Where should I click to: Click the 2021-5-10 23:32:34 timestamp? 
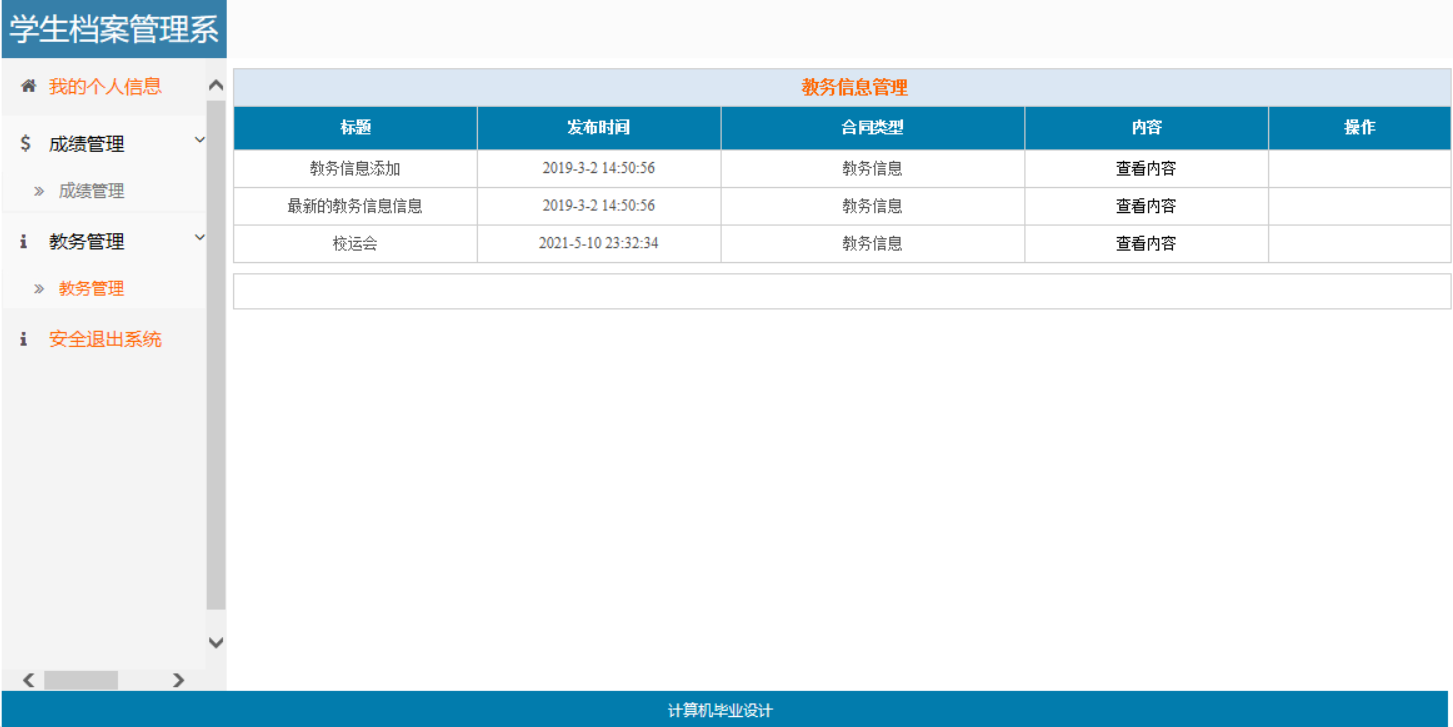tap(599, 243)
